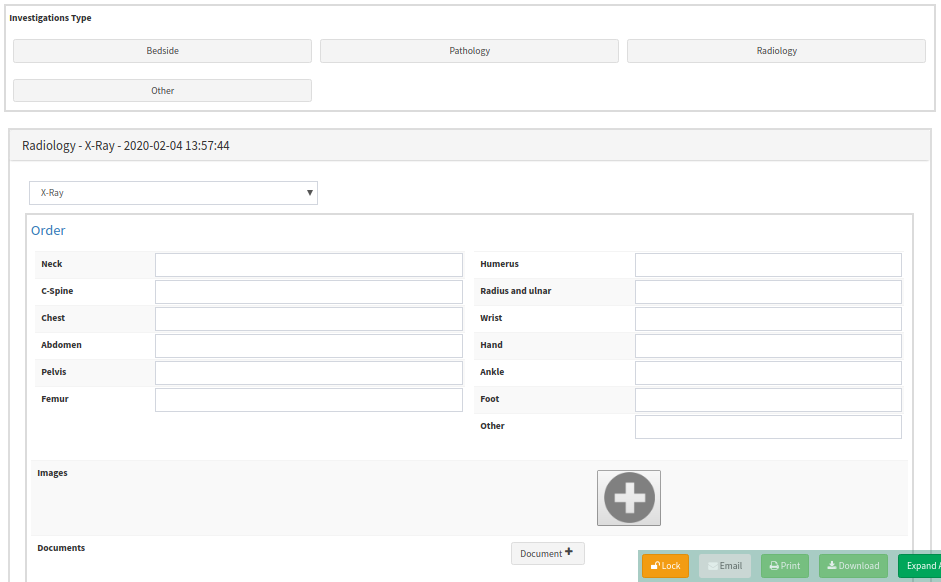Click the Lock button

click(665, 566)
